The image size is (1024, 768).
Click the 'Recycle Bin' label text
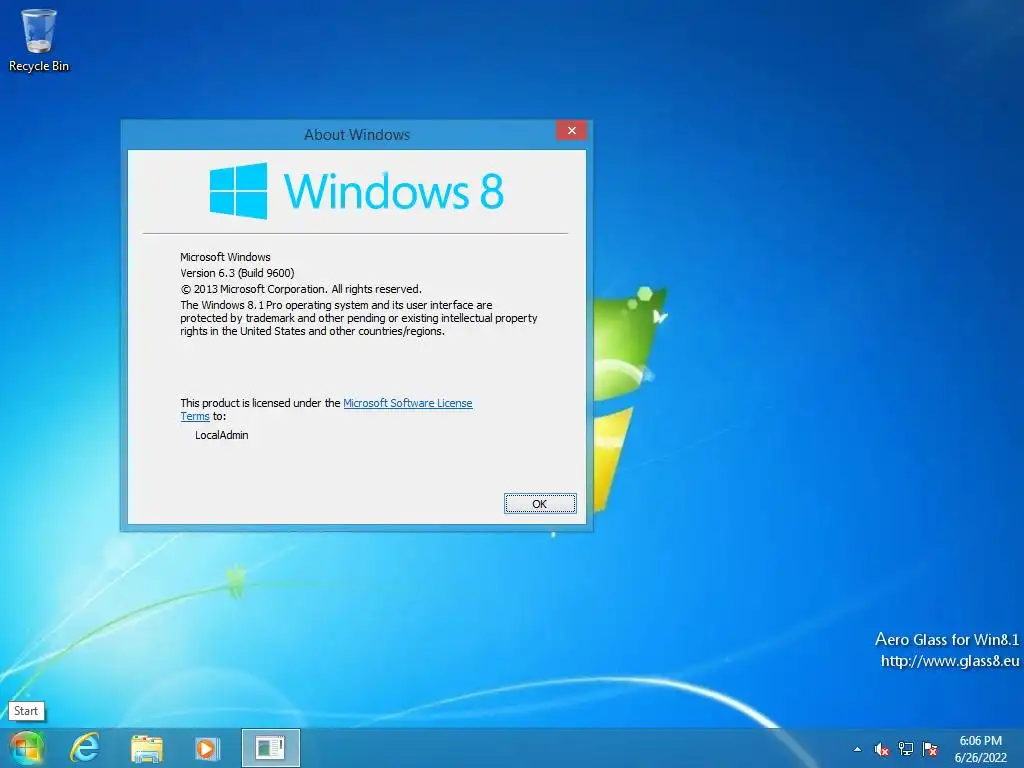tap(39, 66)
